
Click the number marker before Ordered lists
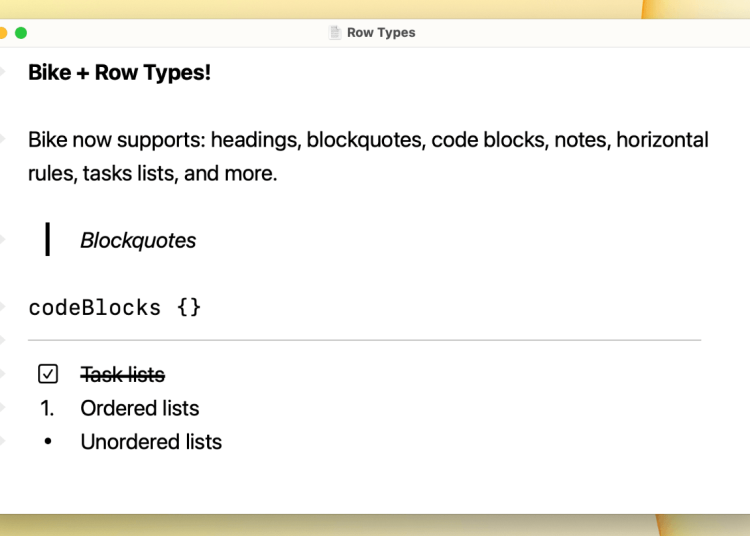point(47,408)
